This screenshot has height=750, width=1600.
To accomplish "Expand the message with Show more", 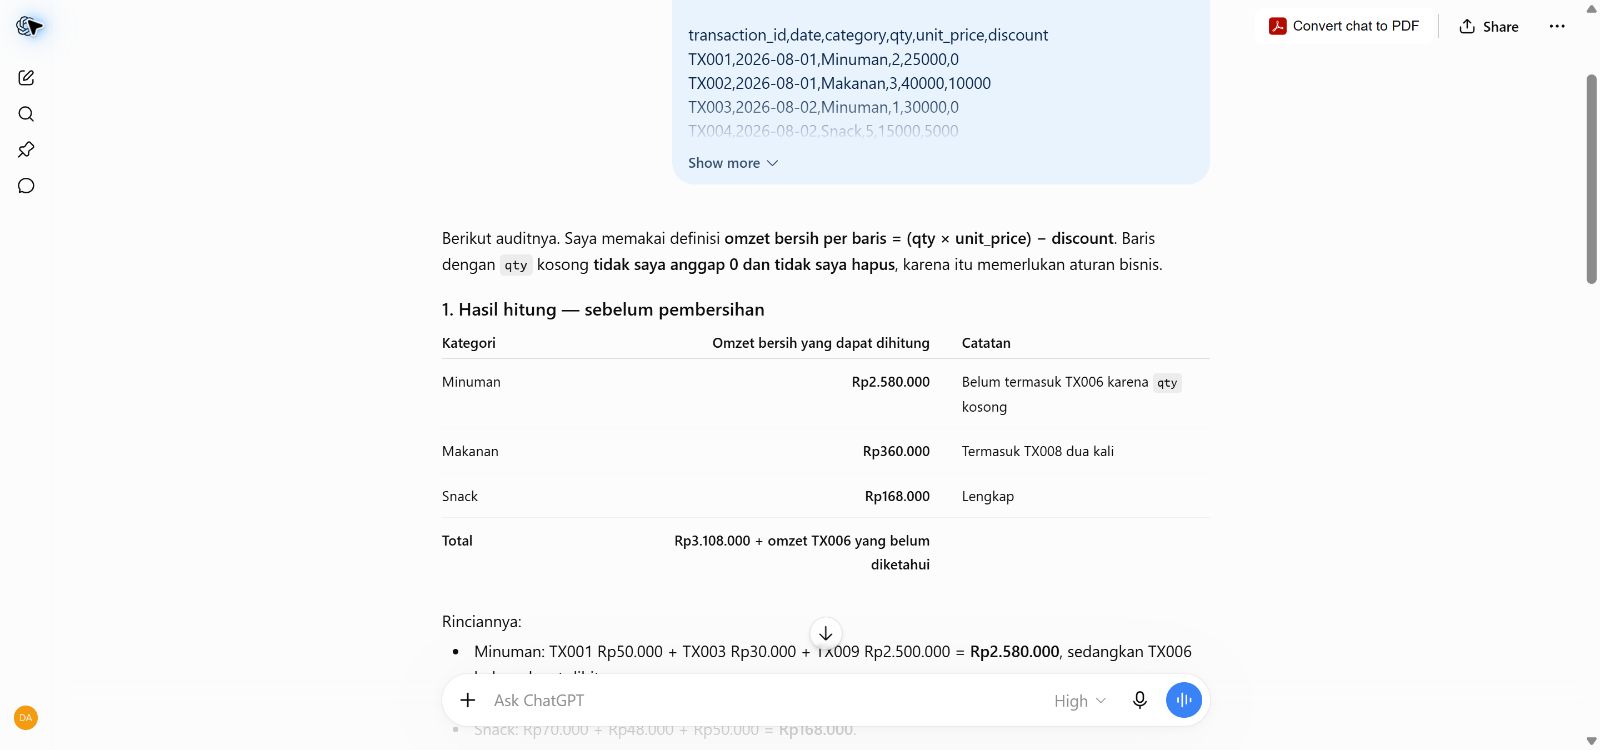I will click(x=733, y=163).
